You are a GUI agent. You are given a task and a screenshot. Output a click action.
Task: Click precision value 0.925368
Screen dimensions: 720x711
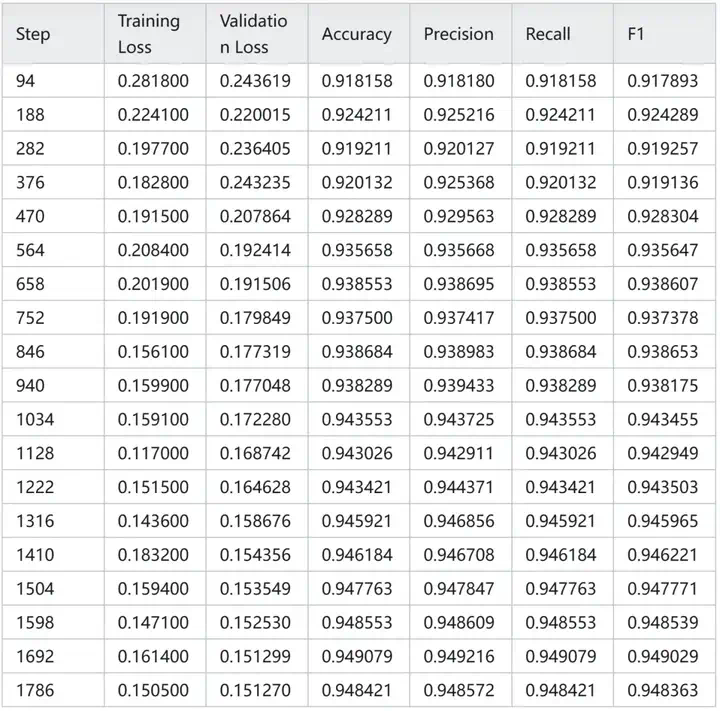pos(458,182)
